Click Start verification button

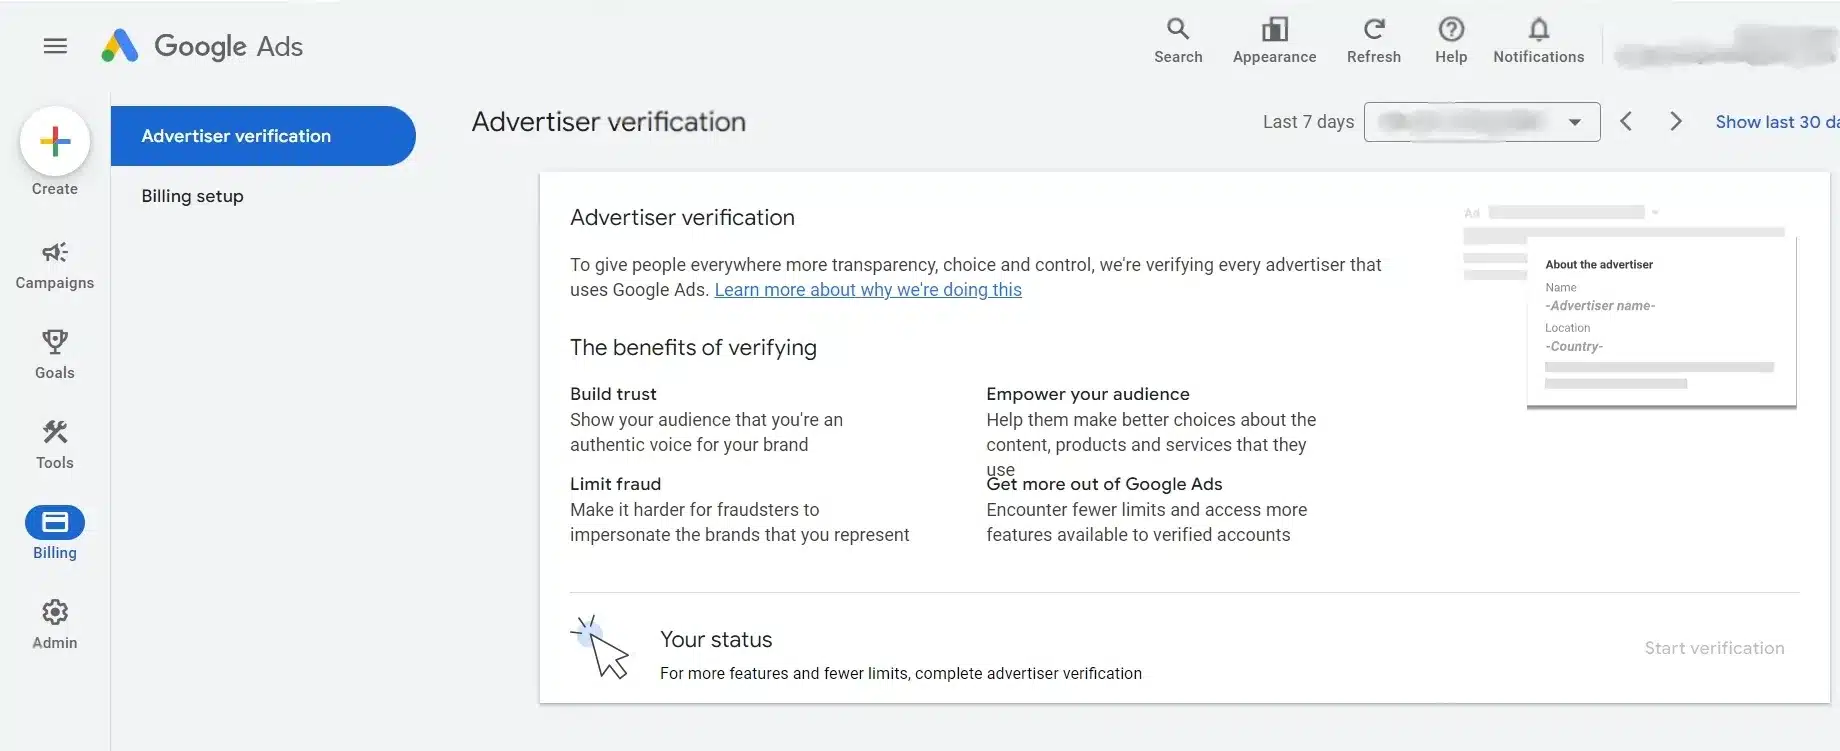coord(1714,648)
